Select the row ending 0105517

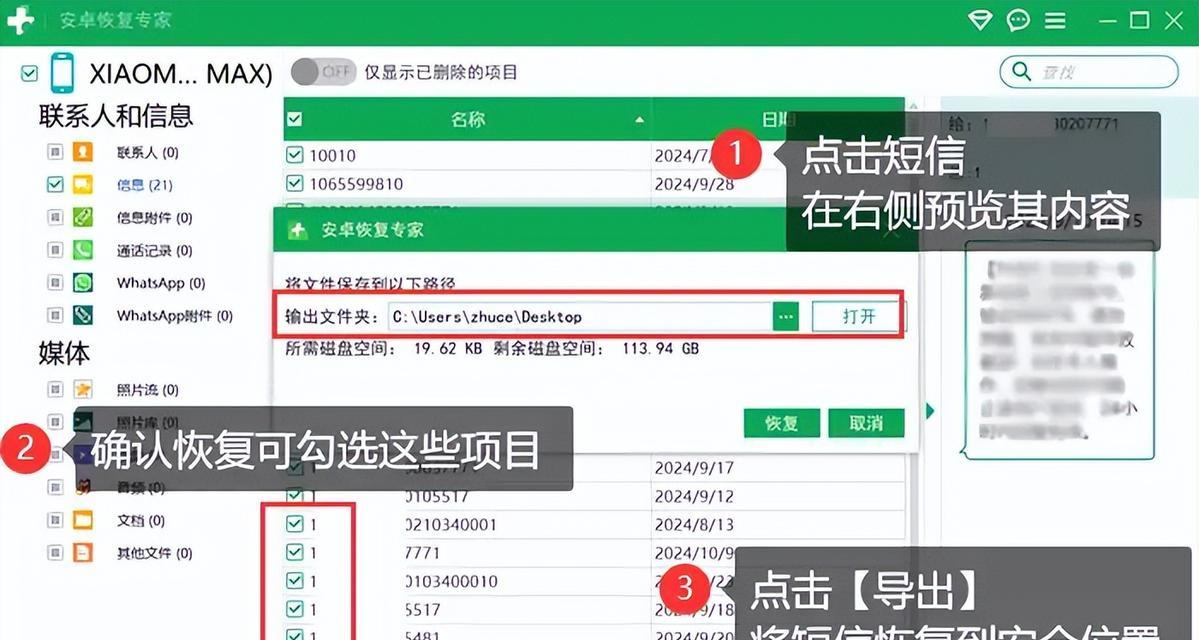437,496
